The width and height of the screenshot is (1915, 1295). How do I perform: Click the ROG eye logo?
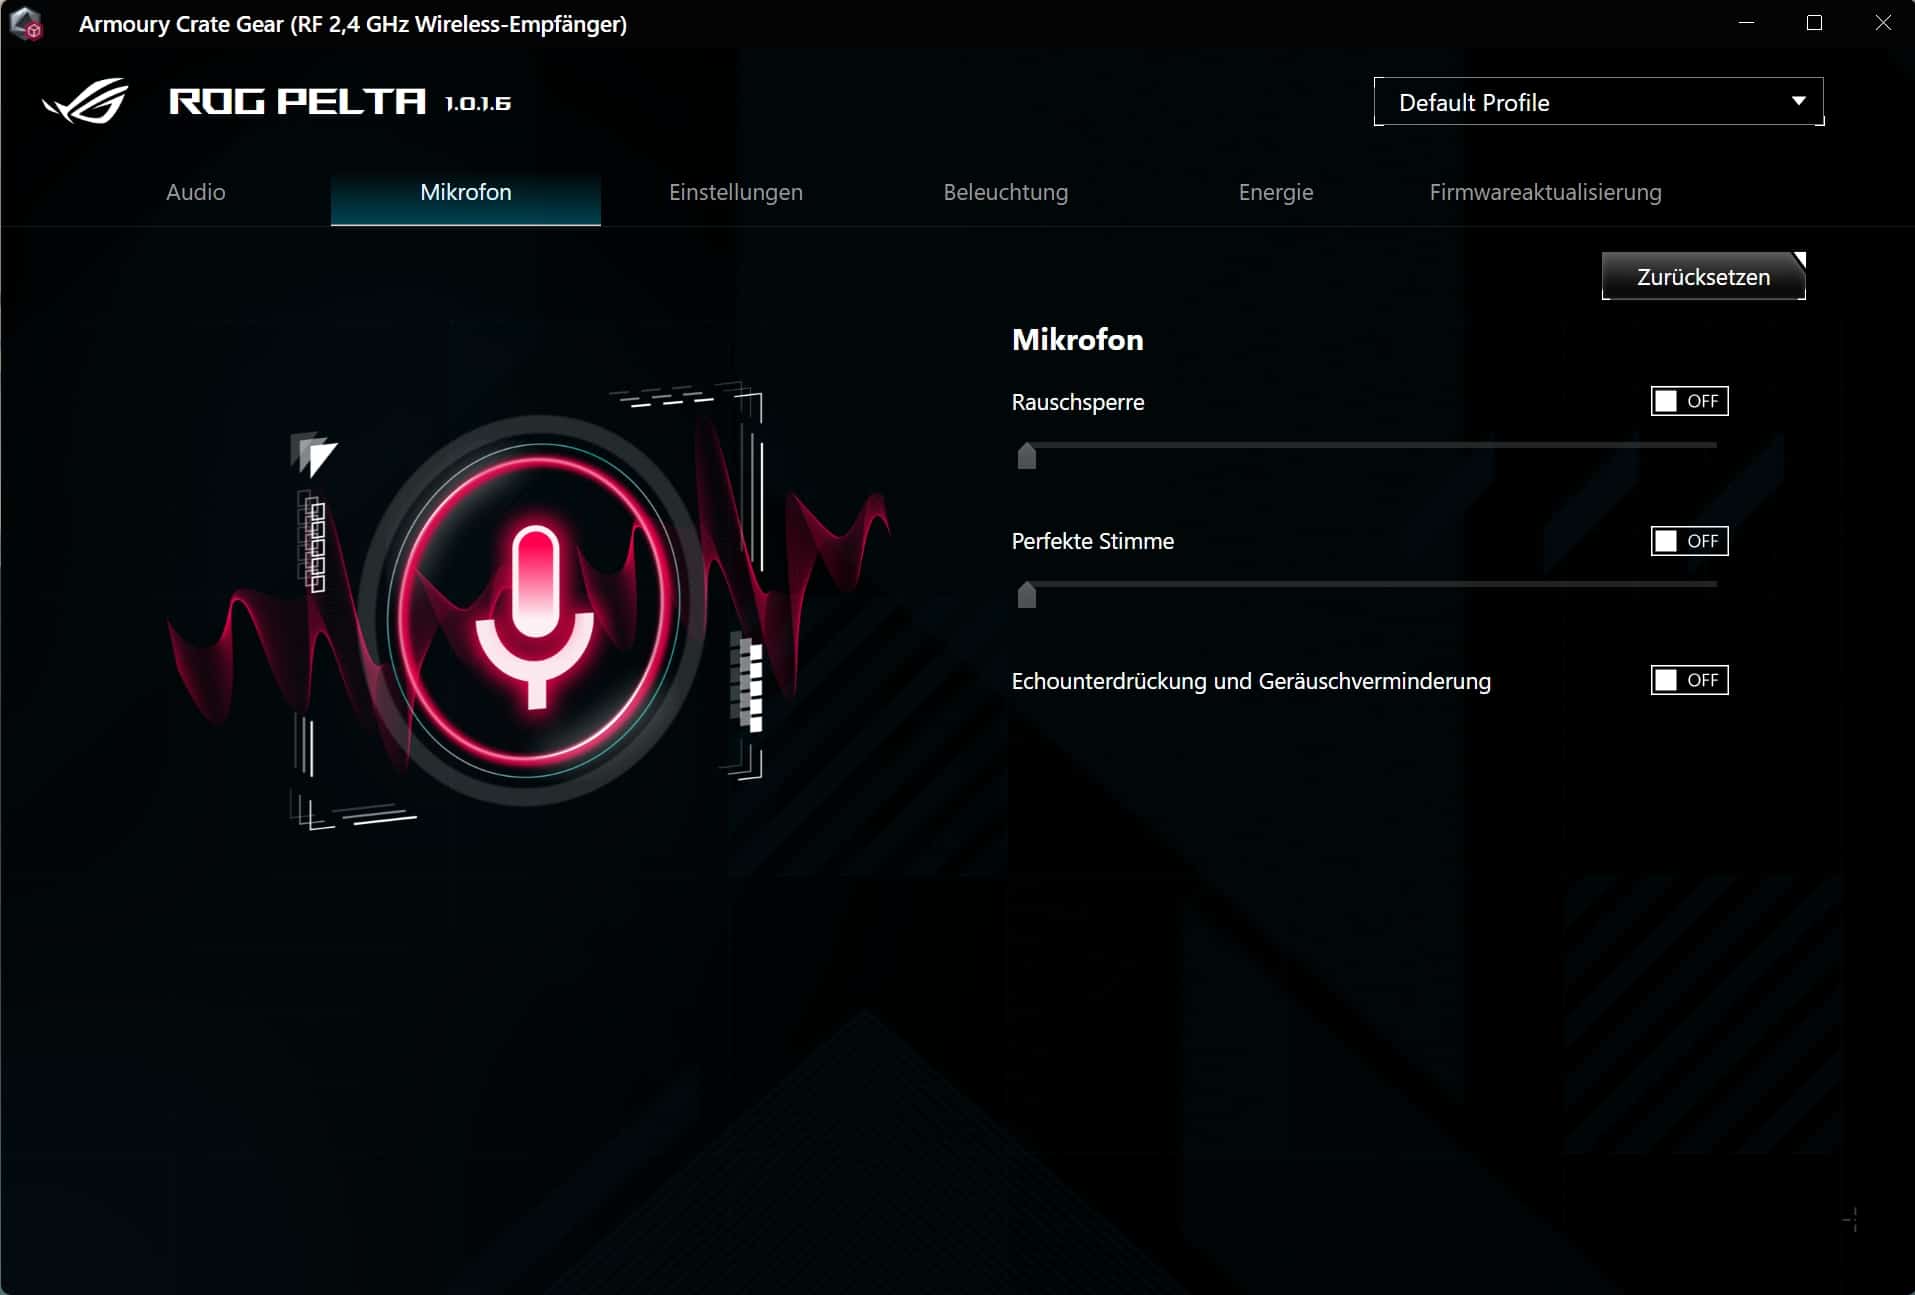86,102
